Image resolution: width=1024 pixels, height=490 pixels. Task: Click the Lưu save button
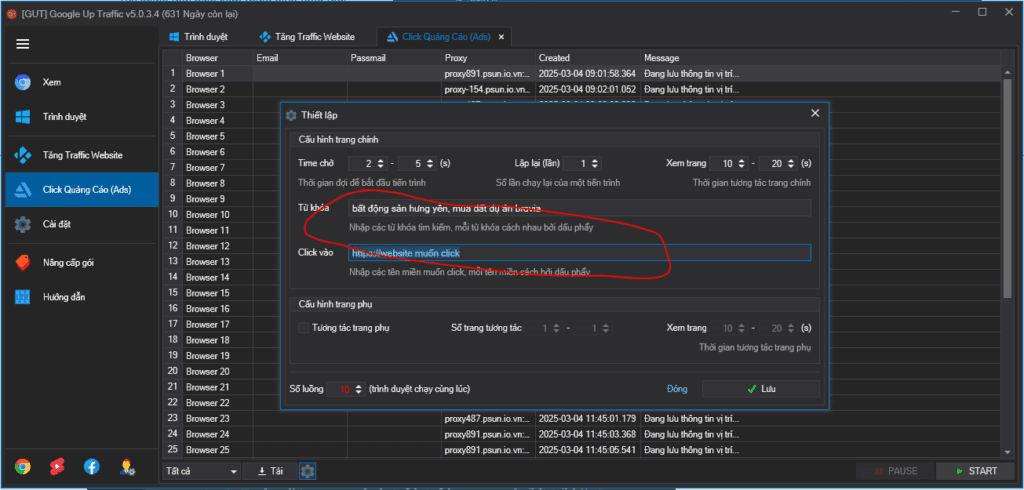(761, 389)
